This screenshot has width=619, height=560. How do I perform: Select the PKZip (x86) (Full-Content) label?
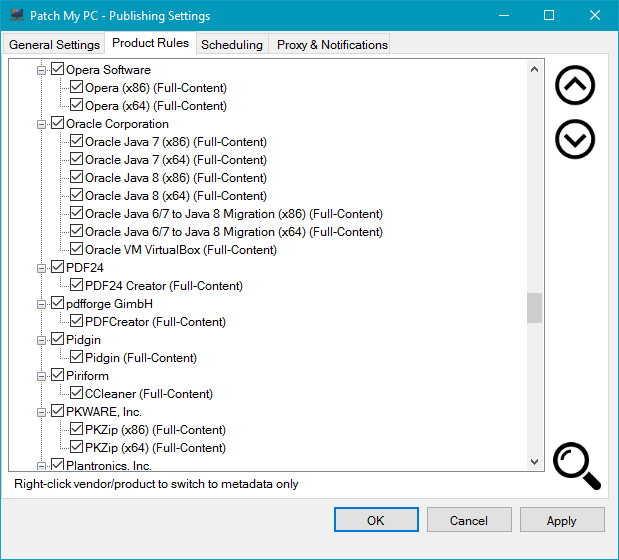click(156, 430)
